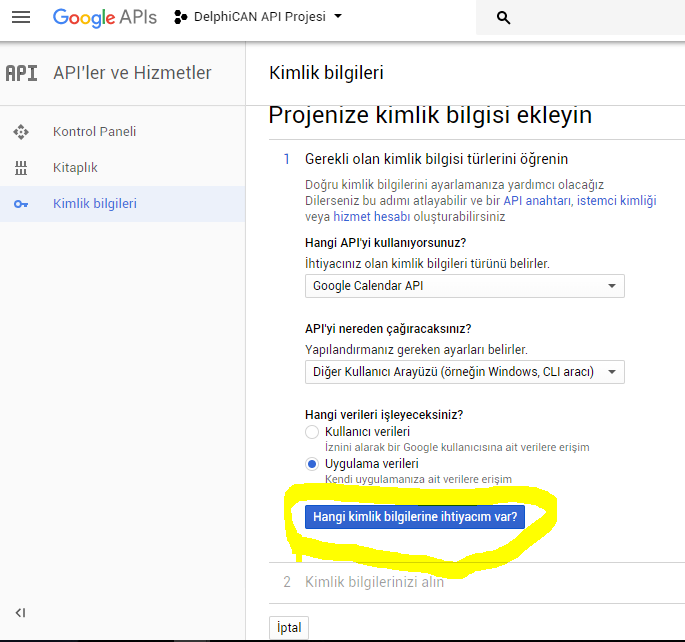Follow the hizmet hesabı link
The width and height of the screenshot is (685, 642).
pyautogui.click(x=371, y=217)
